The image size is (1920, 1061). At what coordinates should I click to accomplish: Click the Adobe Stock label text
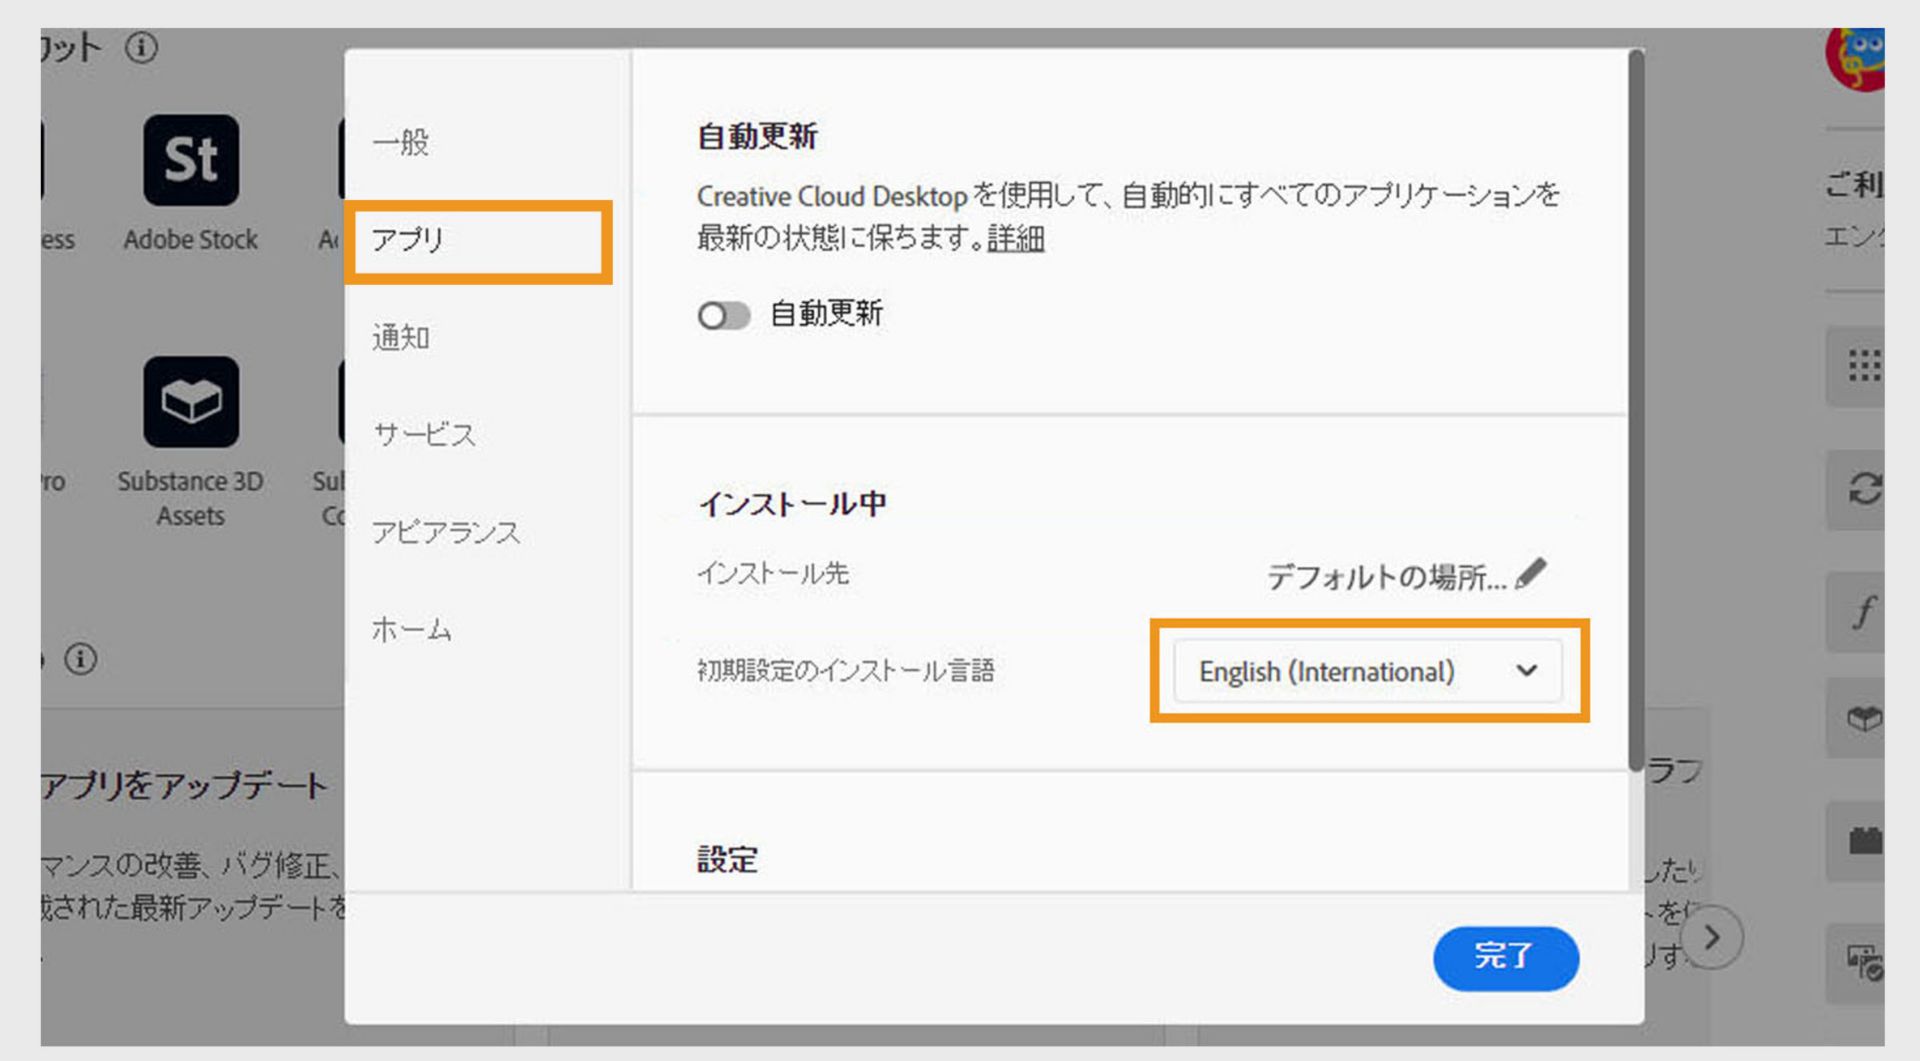coord(191,240)
